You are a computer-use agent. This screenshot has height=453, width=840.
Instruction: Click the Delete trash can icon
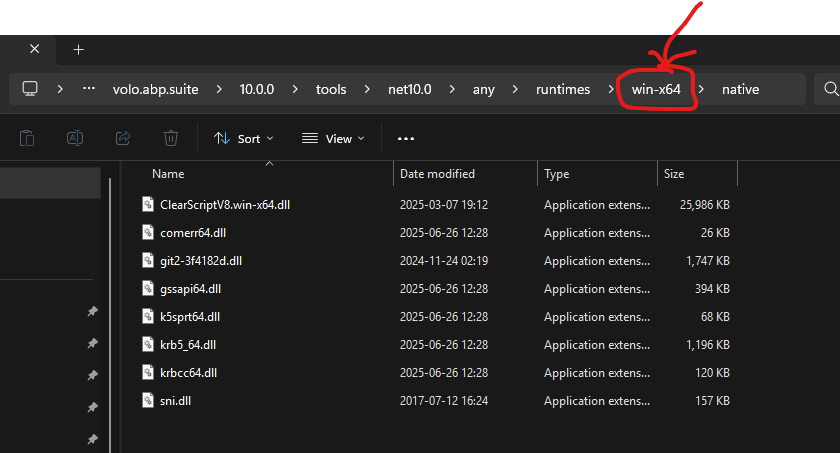tap(171, 139)
